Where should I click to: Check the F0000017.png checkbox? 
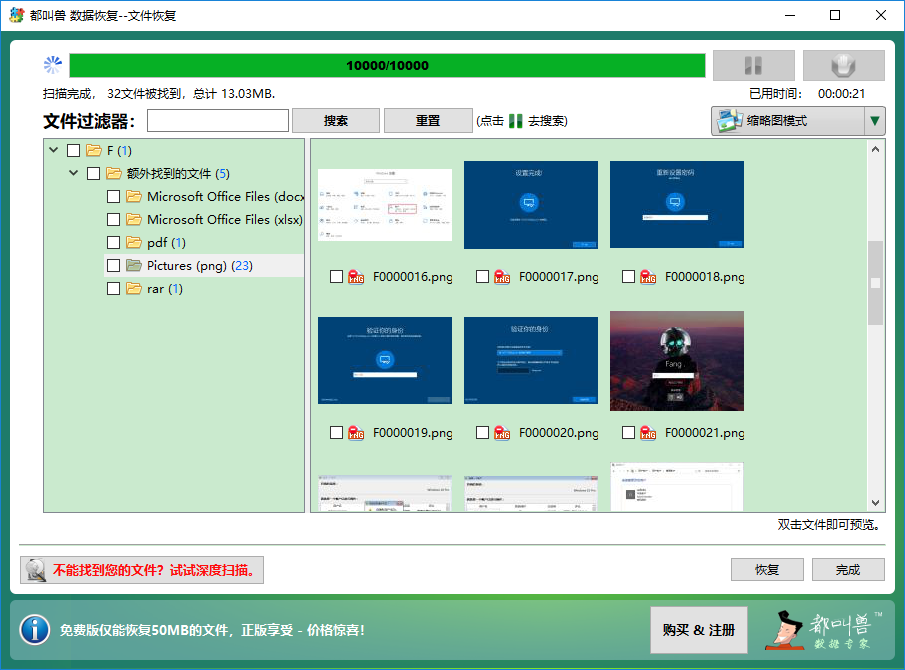point(483,277)
